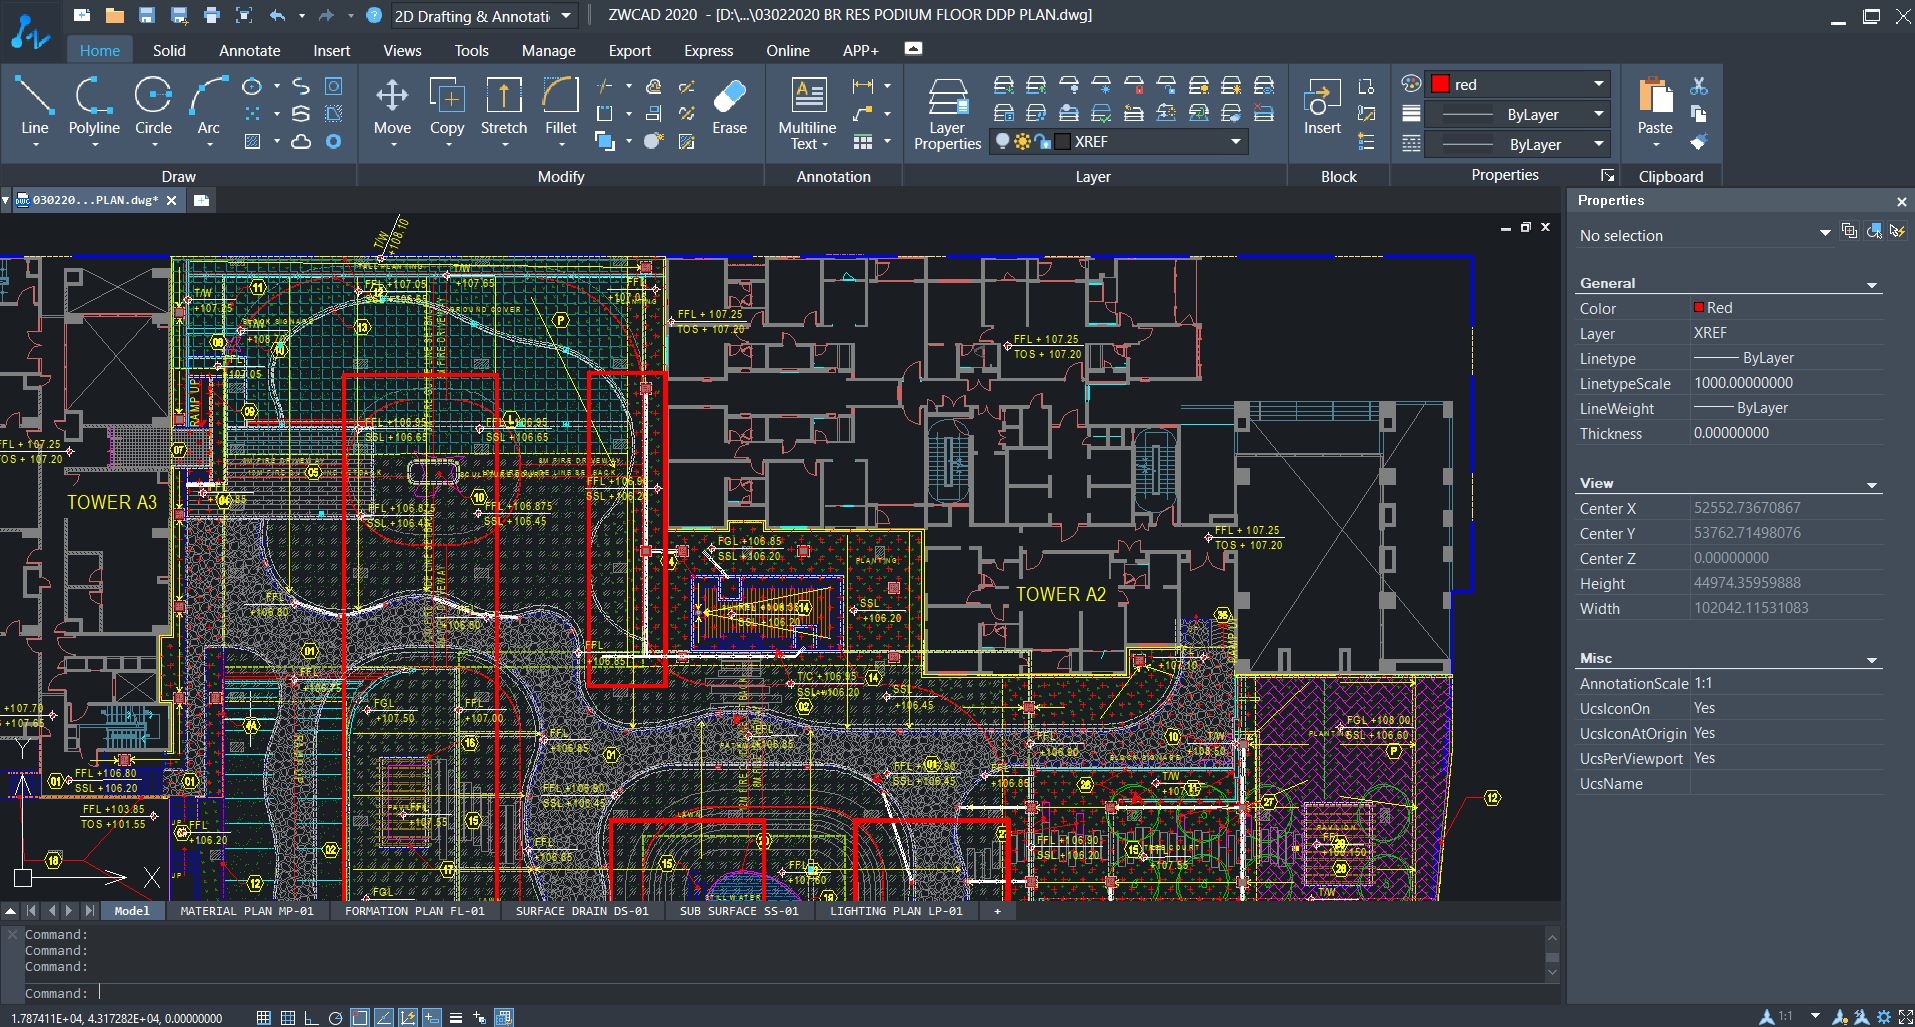Toggle snap mode in status bar
1915x1027 pixels.
click(264, 1018)
